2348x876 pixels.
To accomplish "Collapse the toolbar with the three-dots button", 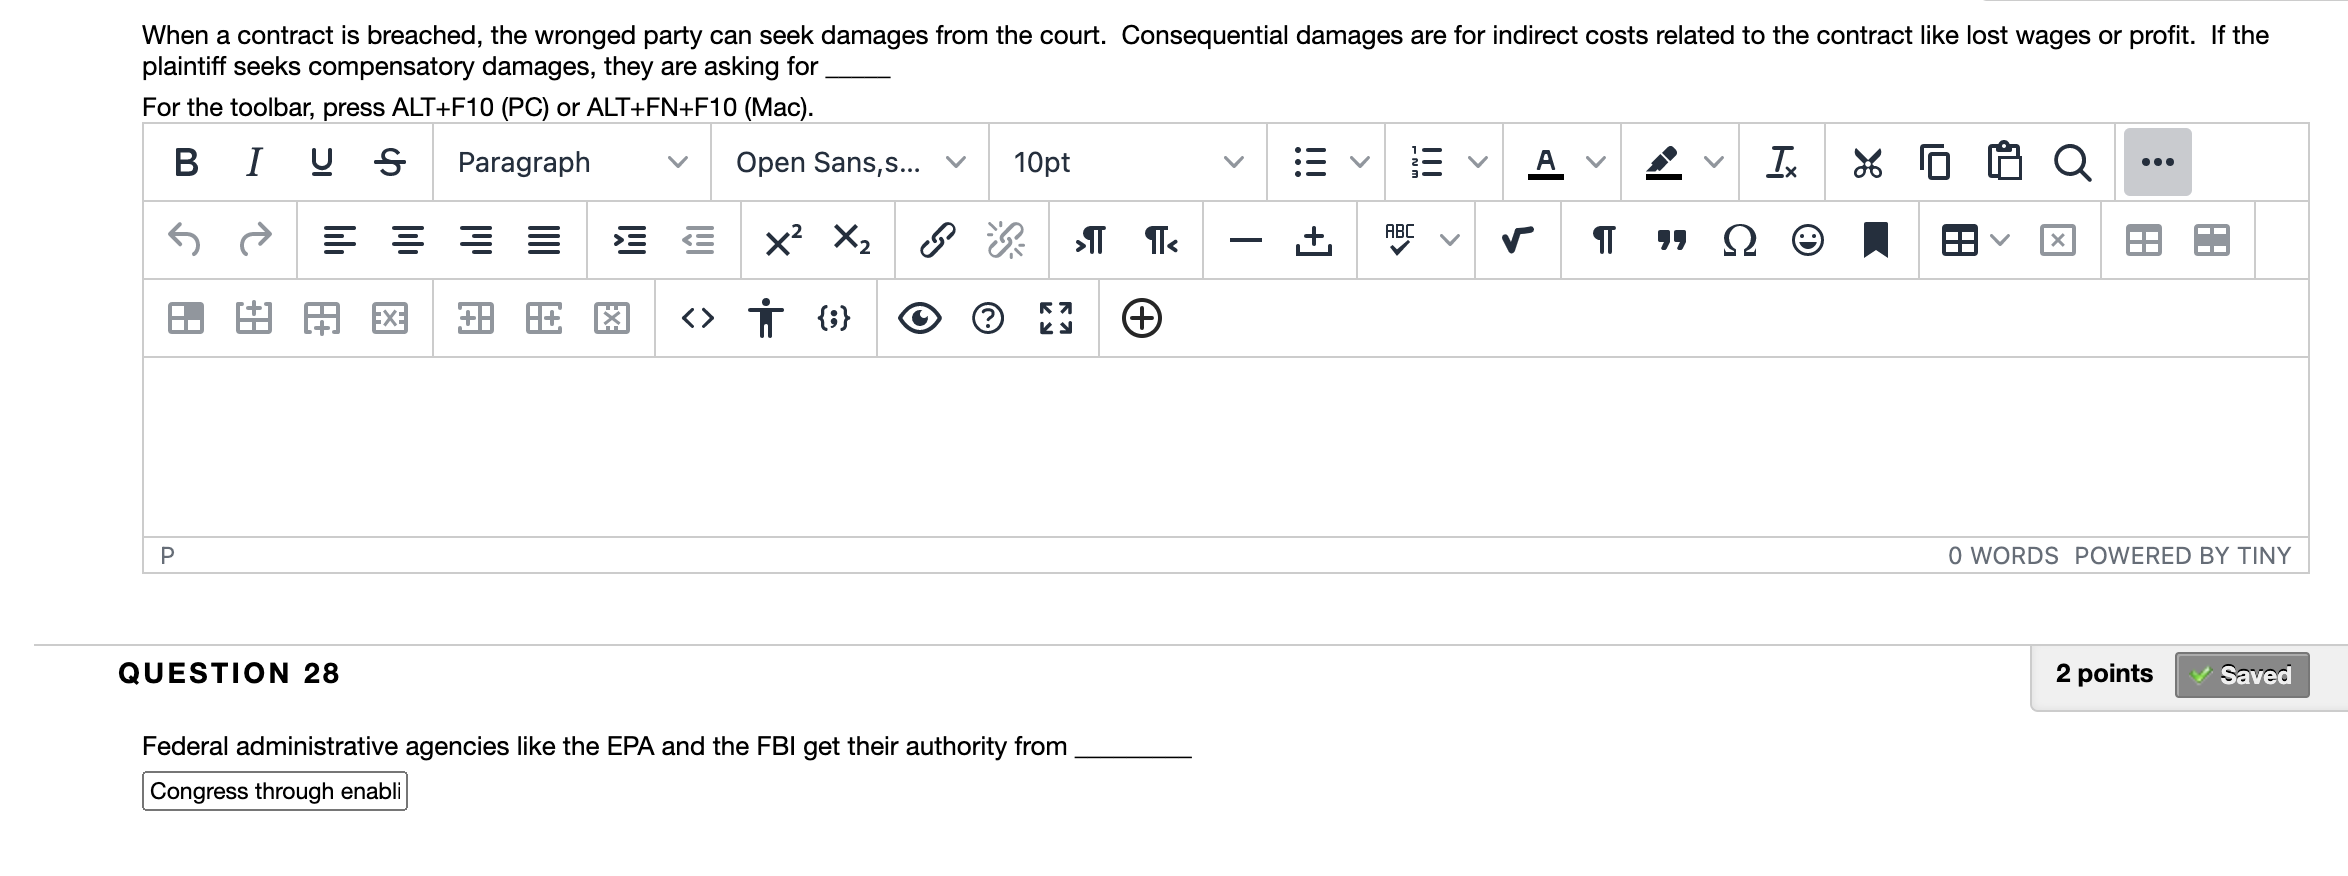I will coord(2158,162).
